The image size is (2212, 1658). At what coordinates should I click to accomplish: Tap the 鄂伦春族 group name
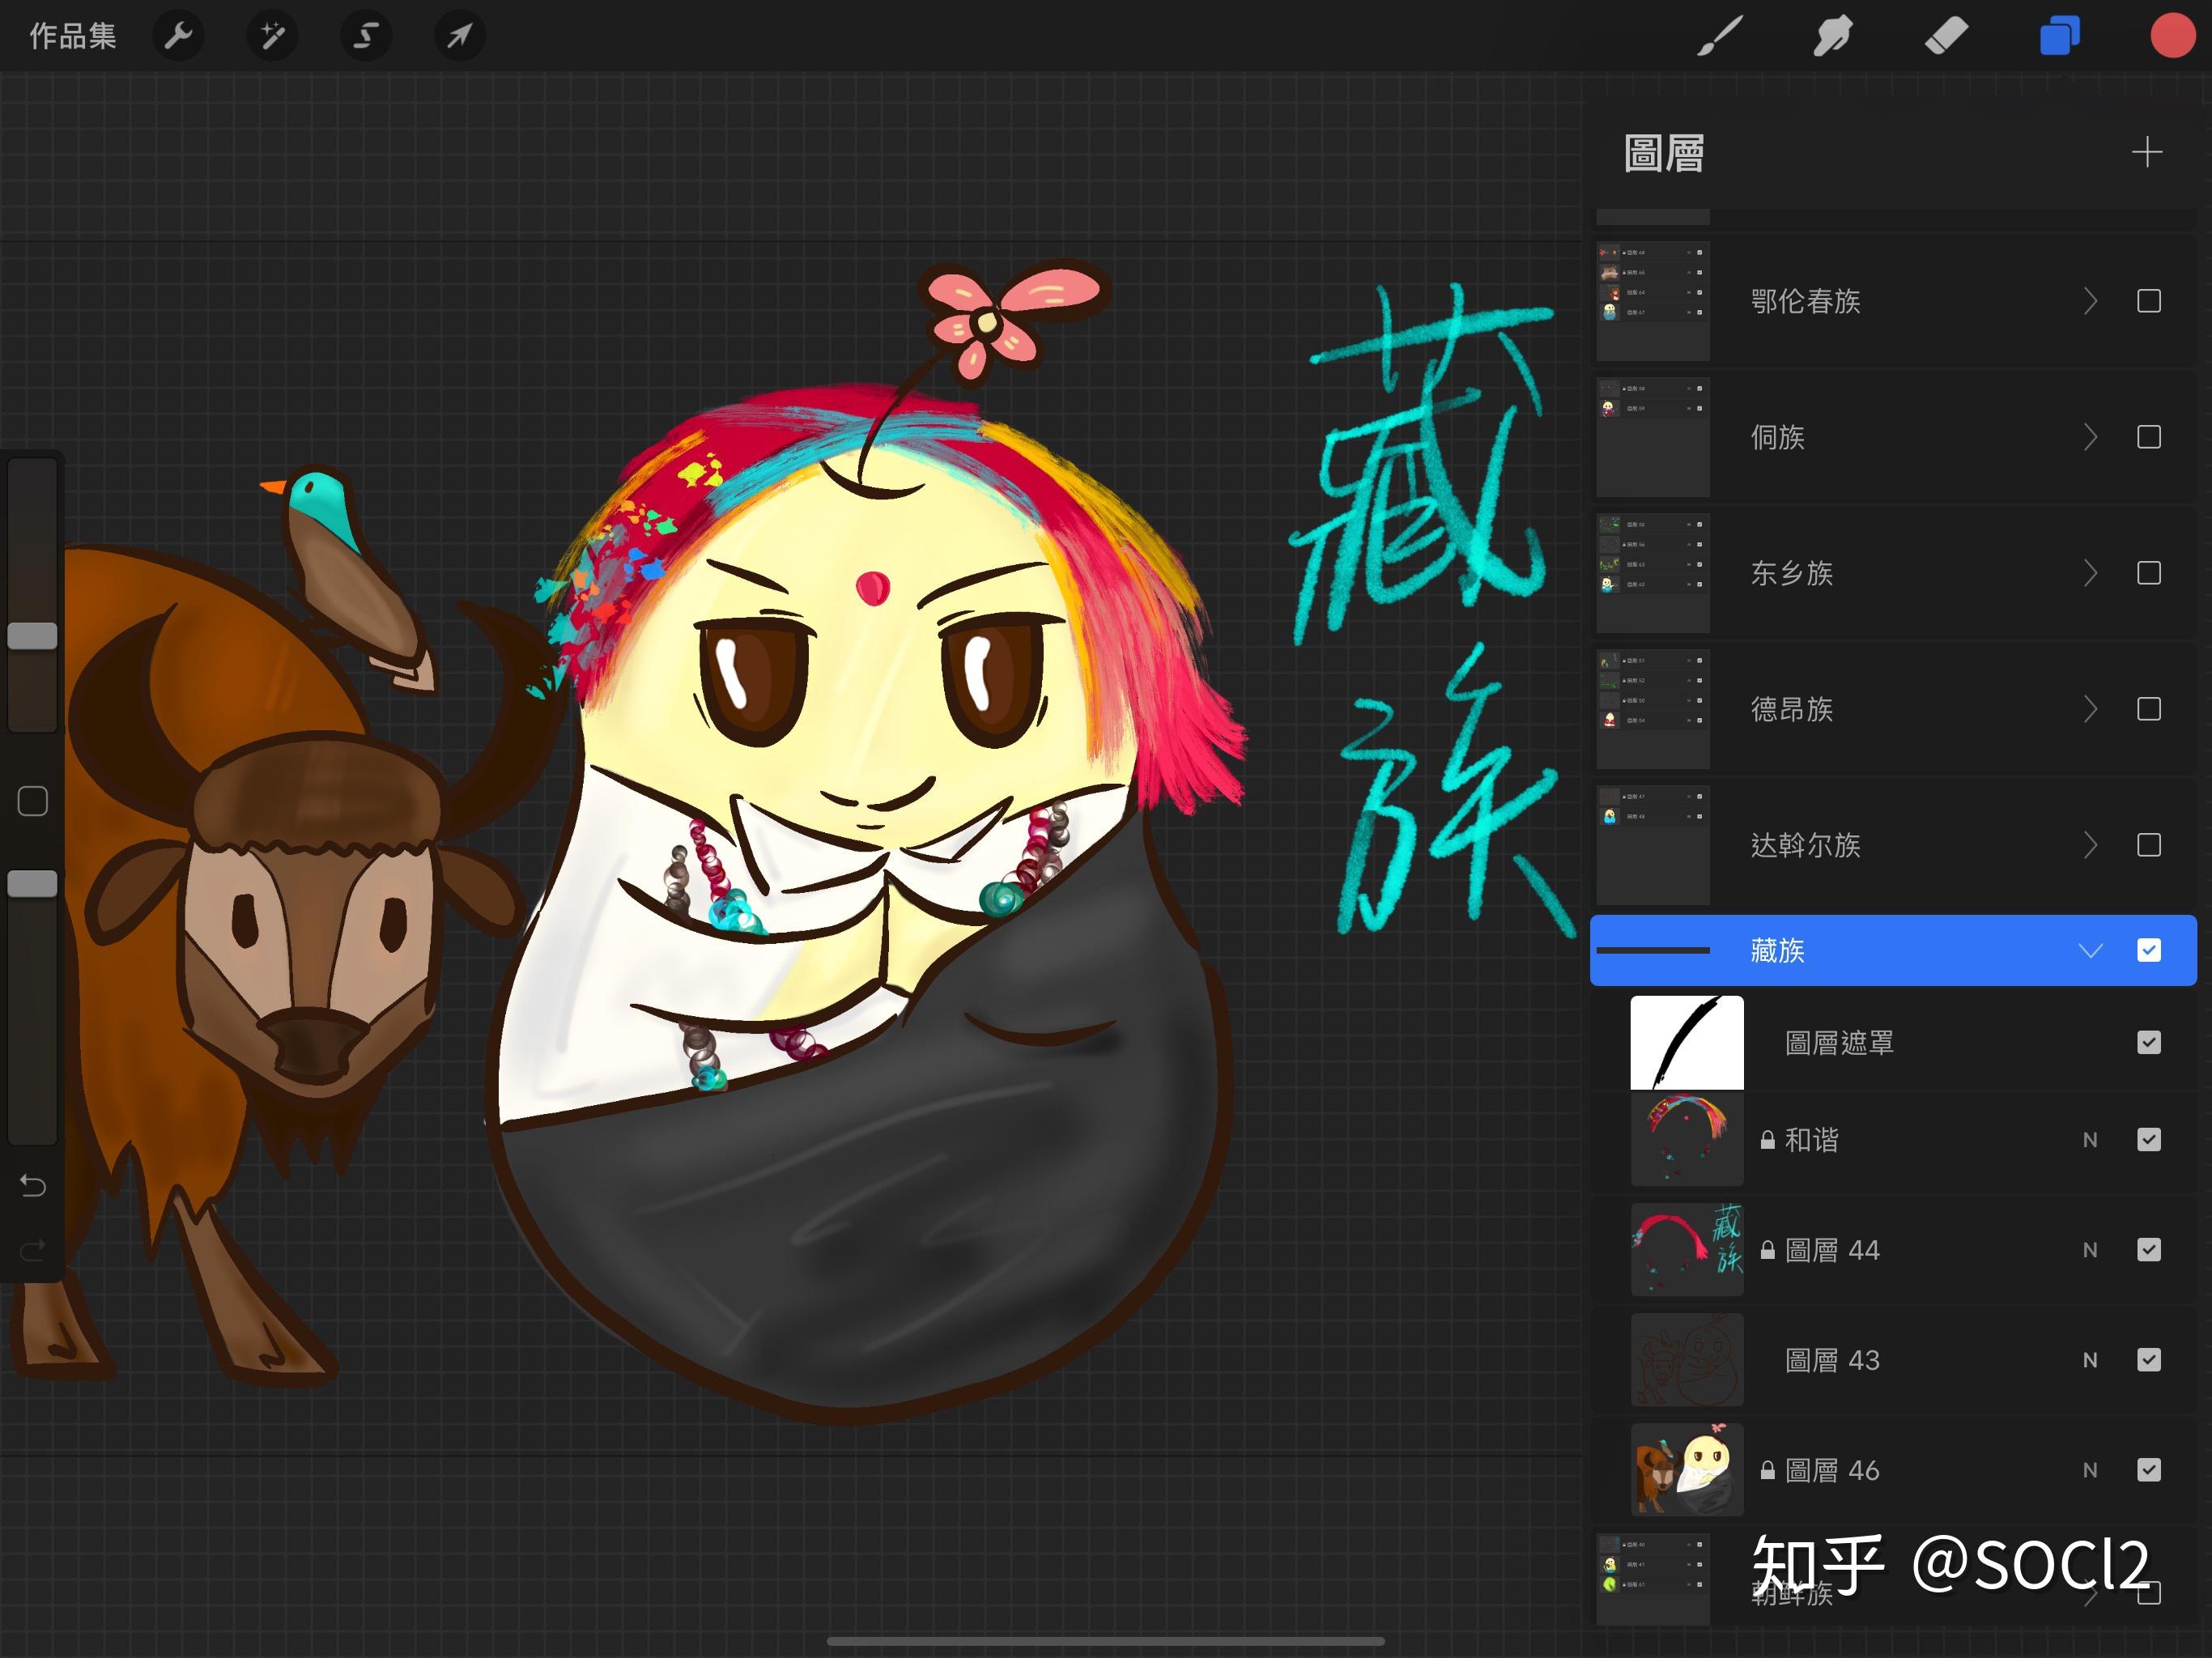[x=1805, y=301]
